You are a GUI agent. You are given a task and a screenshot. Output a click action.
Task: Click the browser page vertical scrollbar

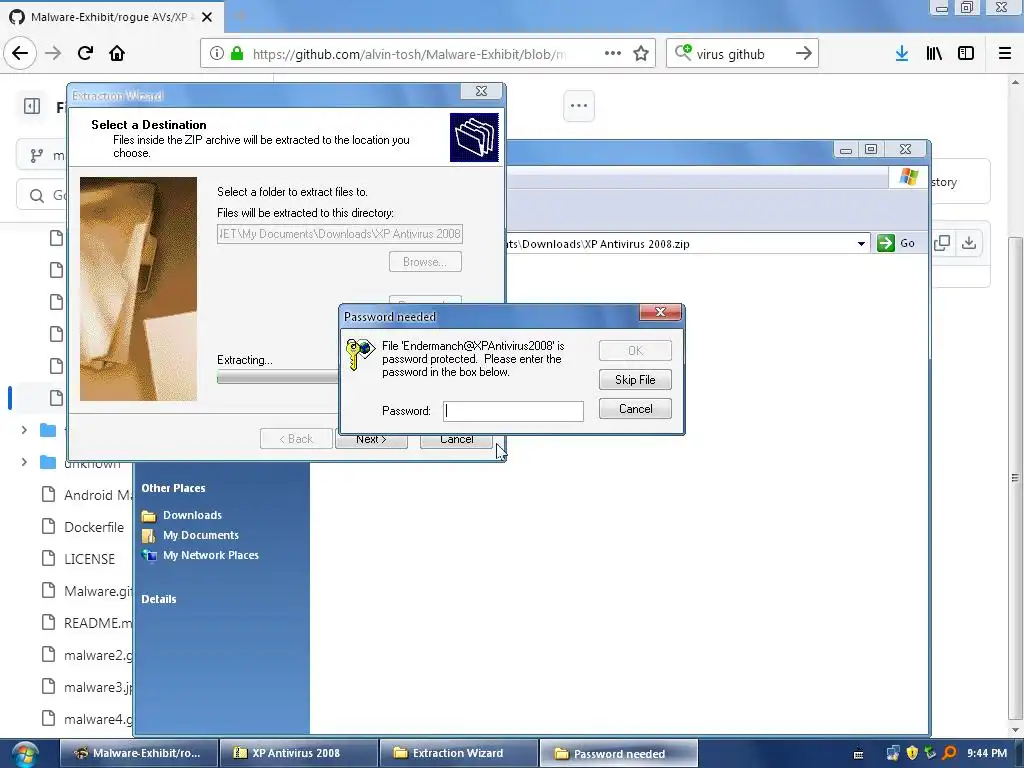point(1014,477)
